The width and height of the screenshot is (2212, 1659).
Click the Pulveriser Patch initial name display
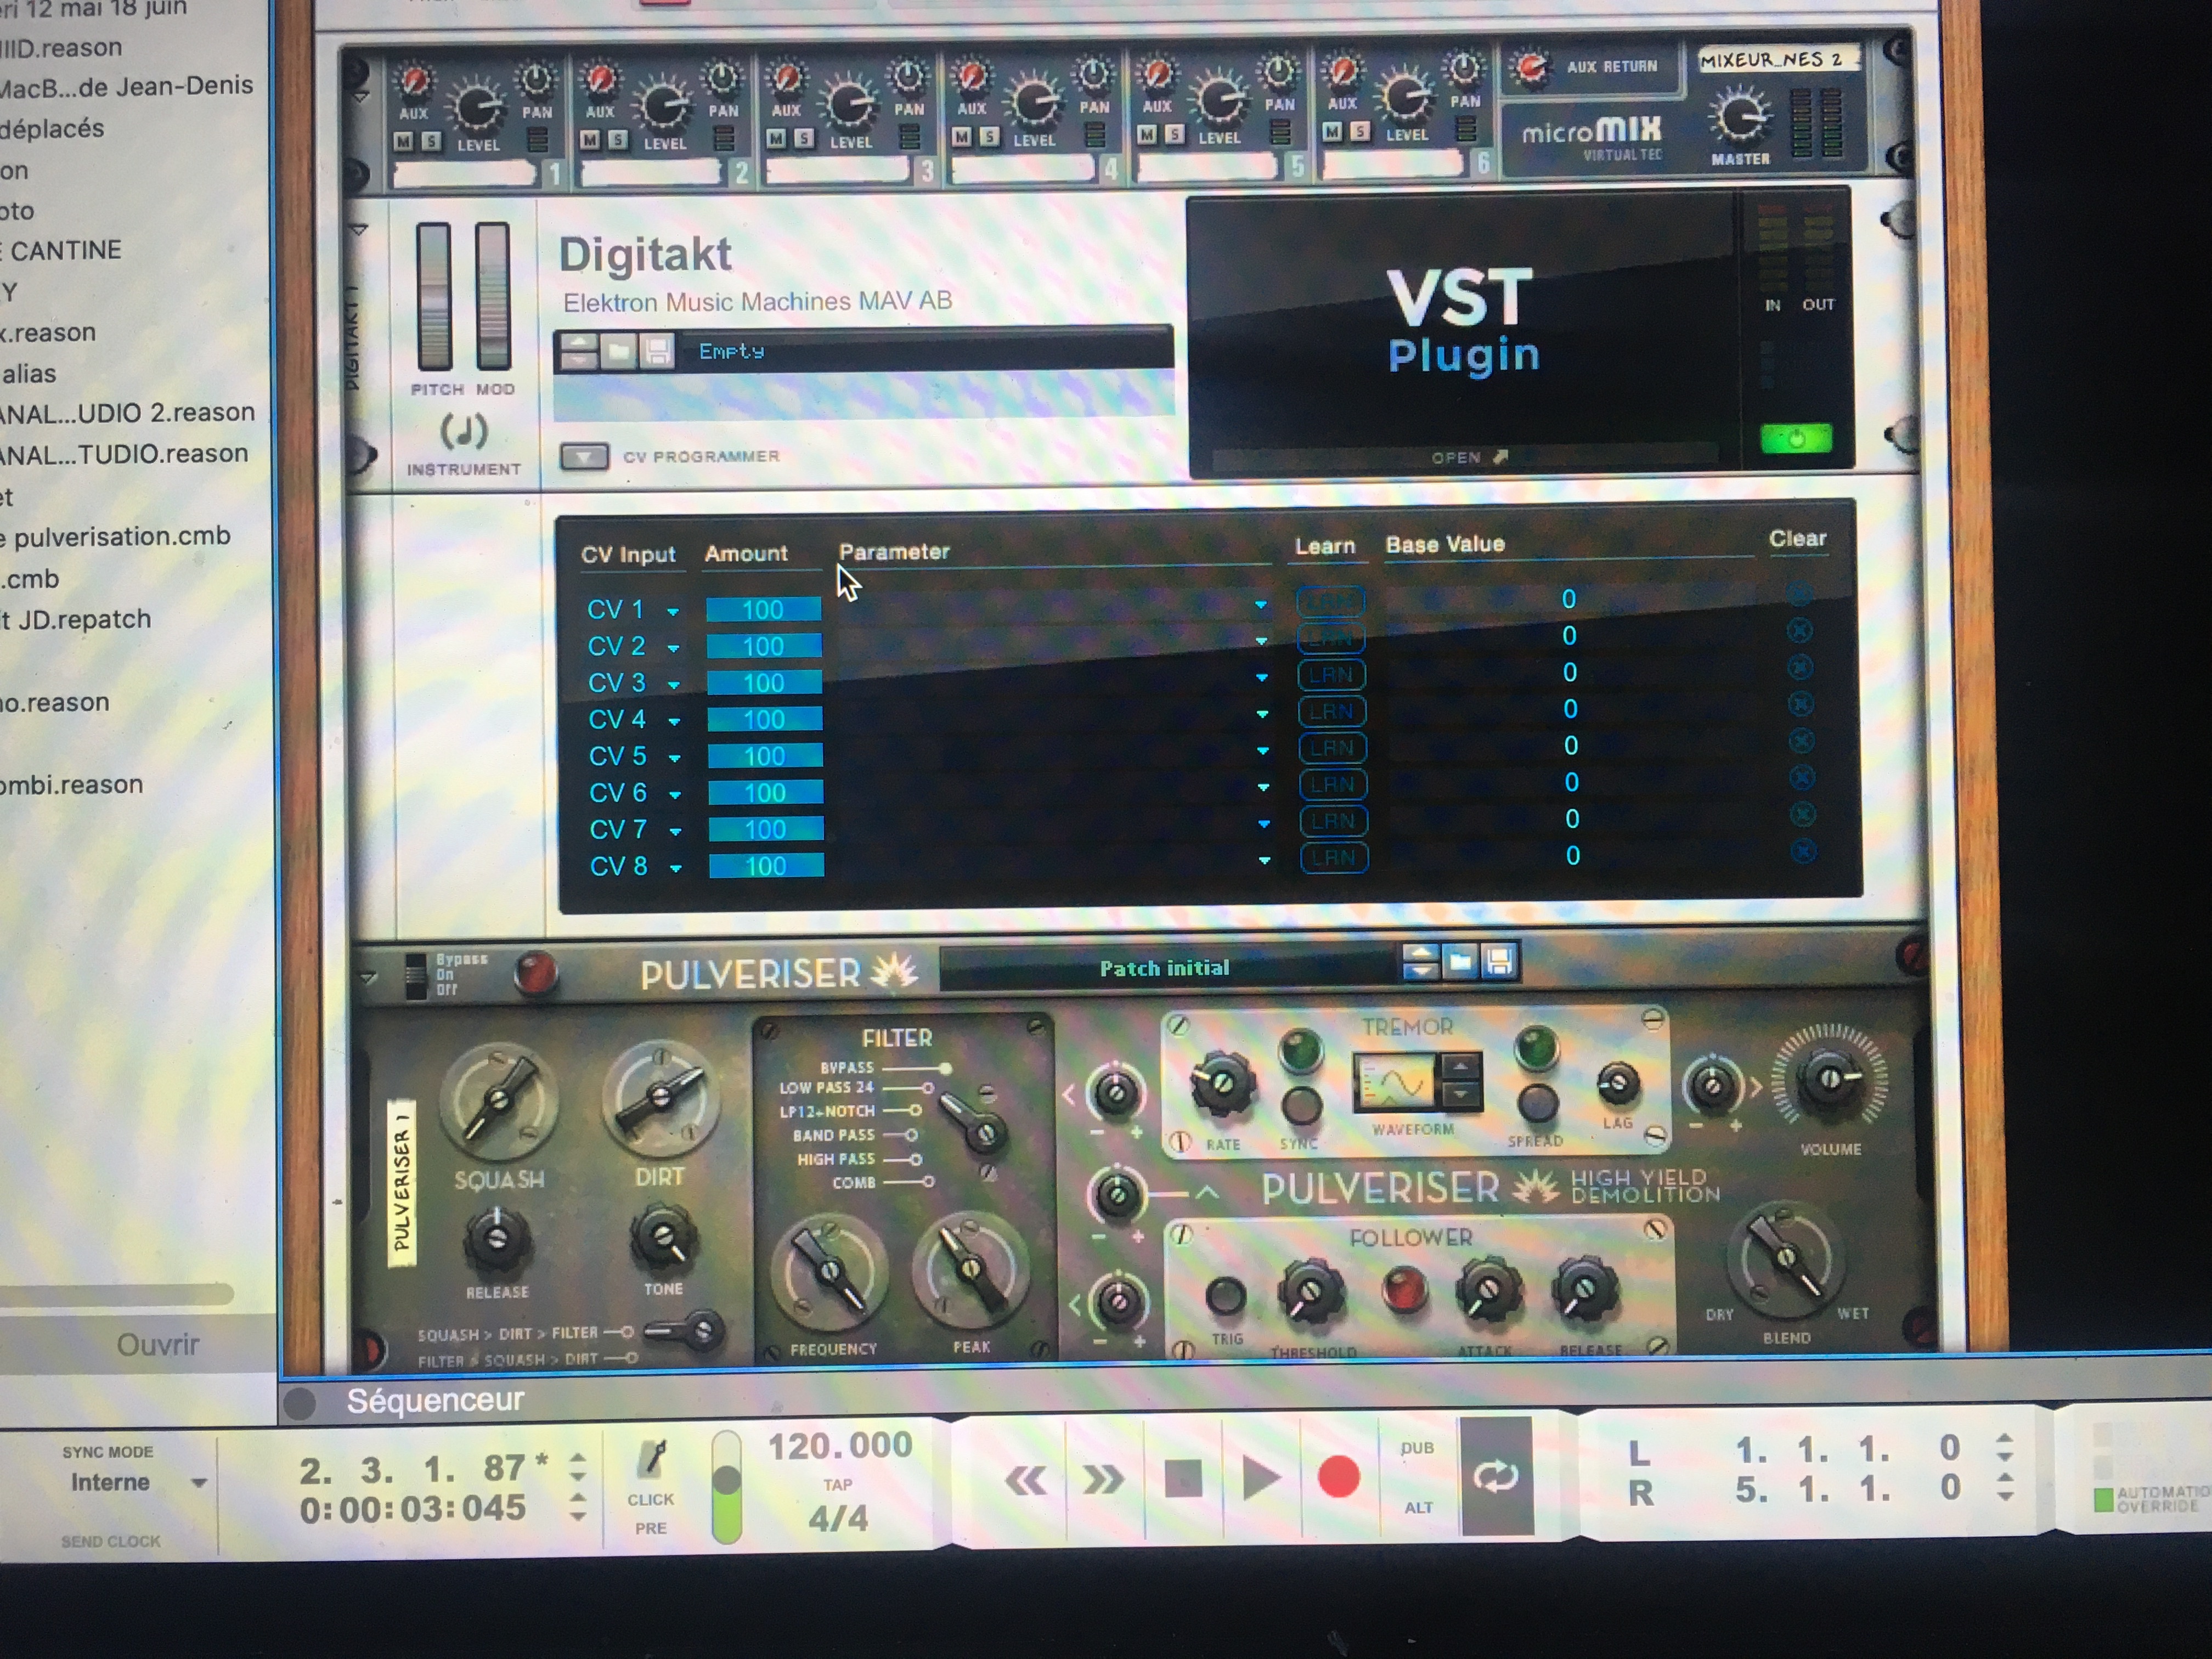[1166, 968]
